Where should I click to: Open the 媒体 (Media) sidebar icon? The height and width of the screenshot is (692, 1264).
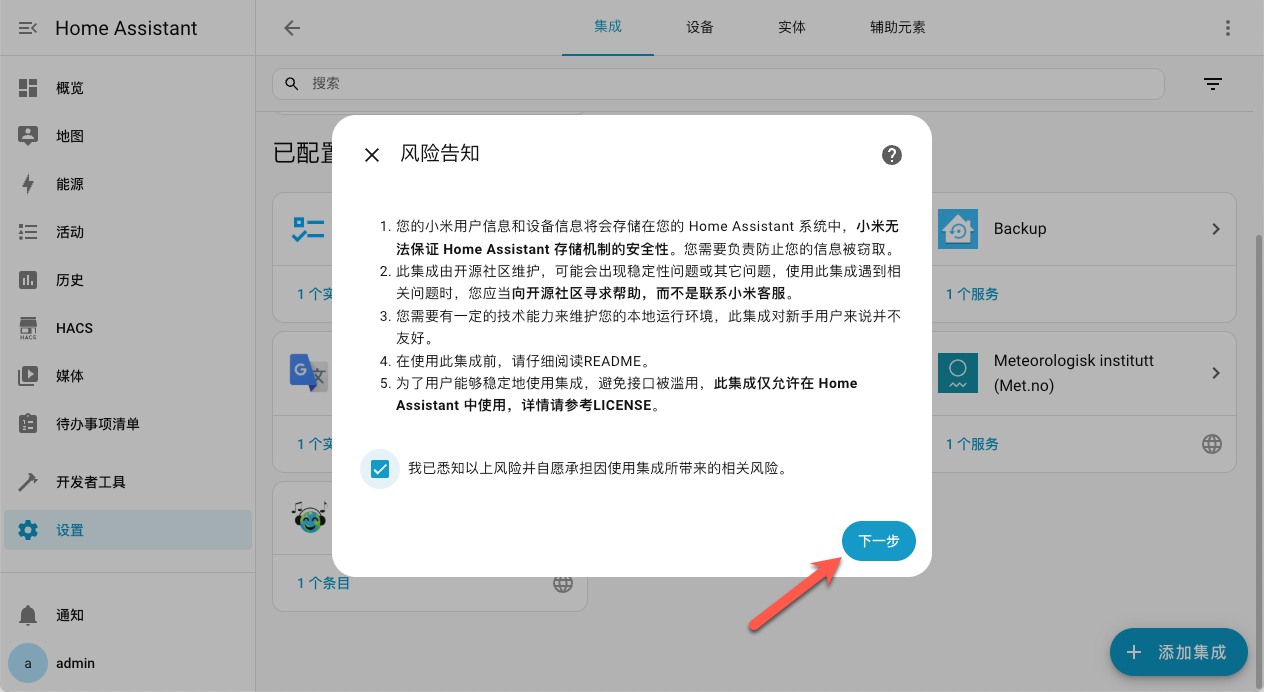tap(28, 376)
